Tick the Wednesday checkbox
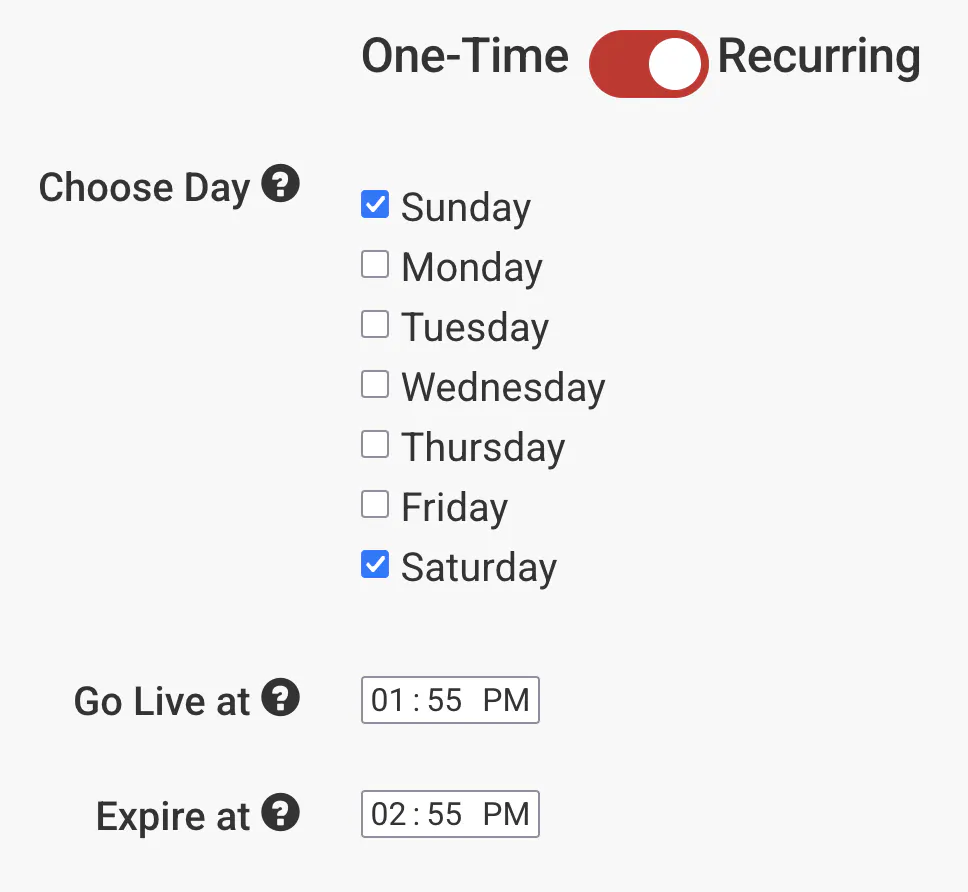 (375, 385)
